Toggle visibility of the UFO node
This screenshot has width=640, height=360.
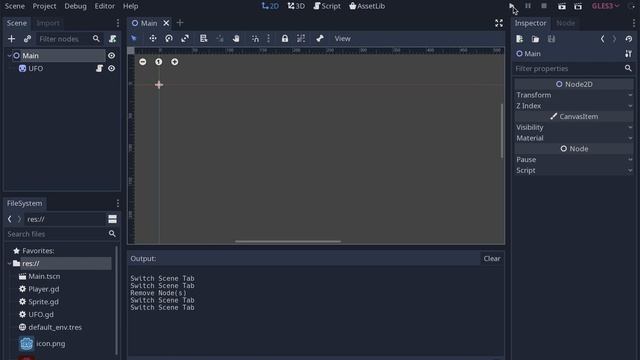coord(111,69)
